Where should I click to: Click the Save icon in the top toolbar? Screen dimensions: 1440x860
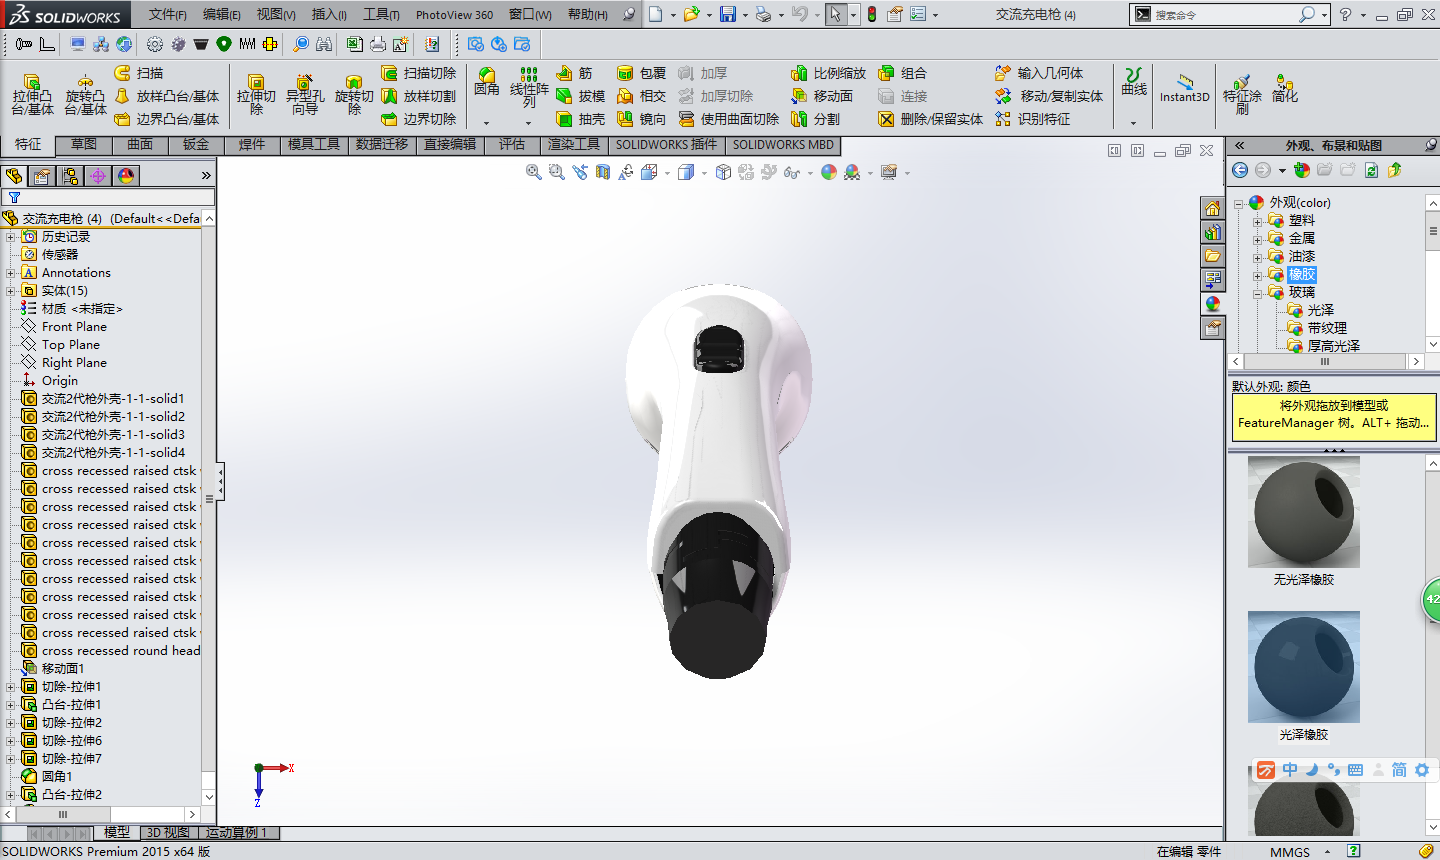coord(728,14)
